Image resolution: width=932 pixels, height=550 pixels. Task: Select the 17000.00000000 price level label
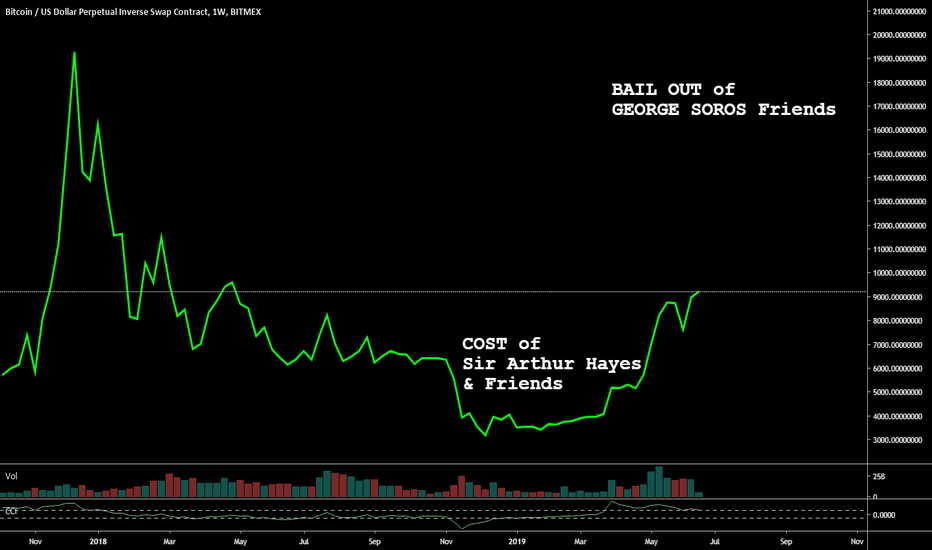pyautogui.click(x=899, y=106)
